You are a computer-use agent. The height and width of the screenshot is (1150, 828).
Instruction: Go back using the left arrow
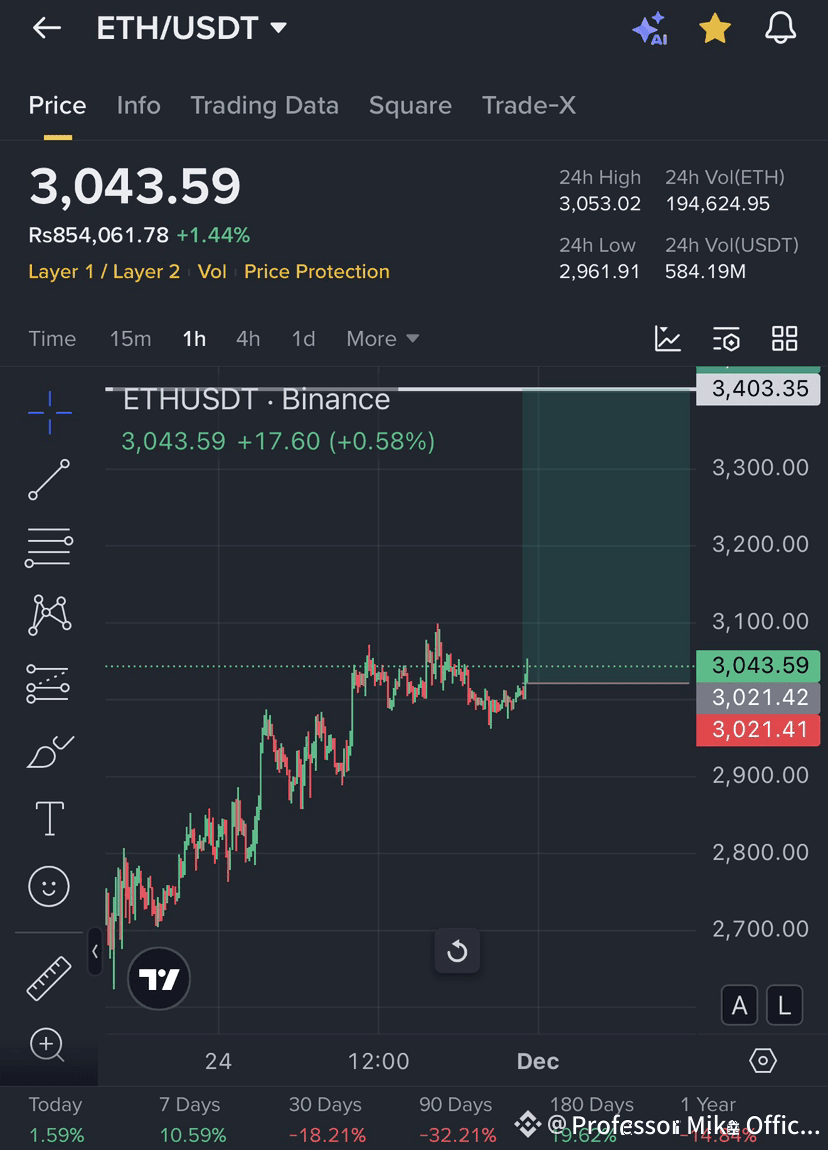(x=47, y=29)
